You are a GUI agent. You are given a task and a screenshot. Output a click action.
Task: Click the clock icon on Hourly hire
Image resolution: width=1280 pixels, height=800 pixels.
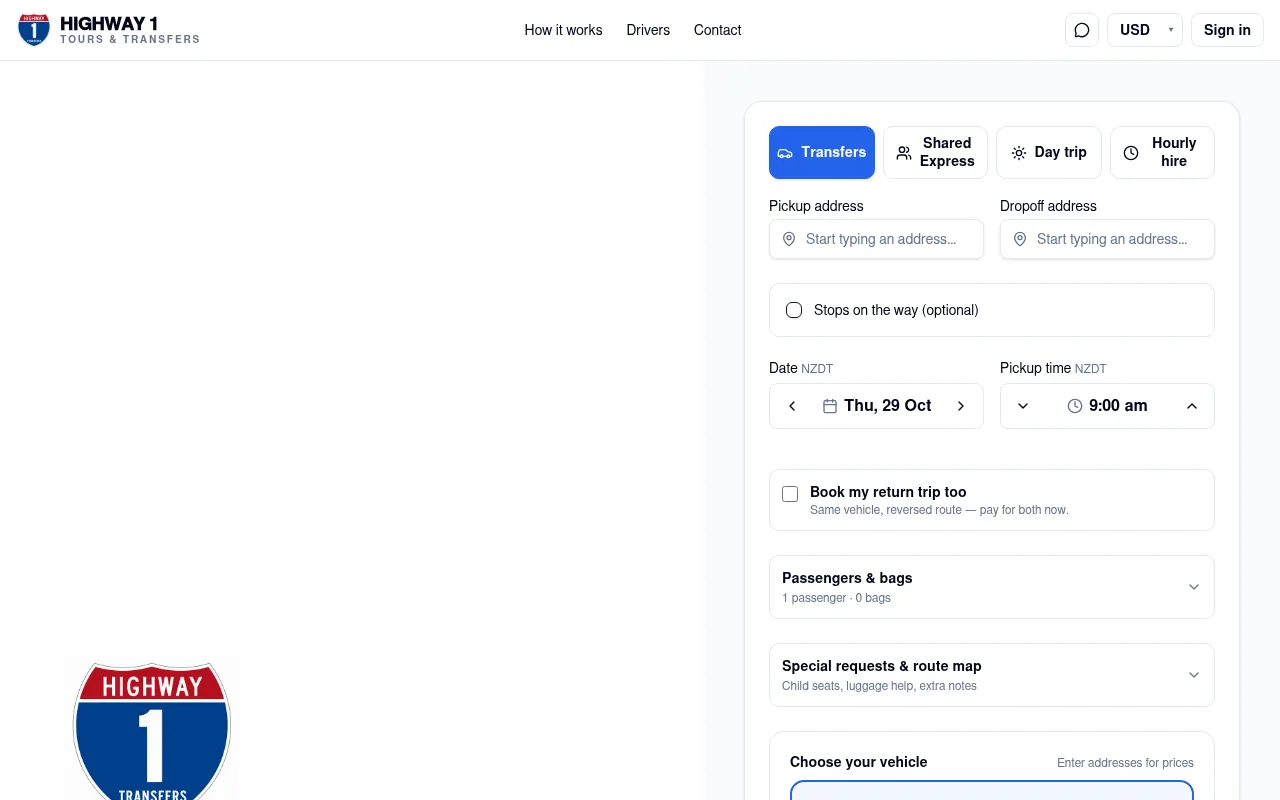pyautogui.click(x=1131, y=153)
